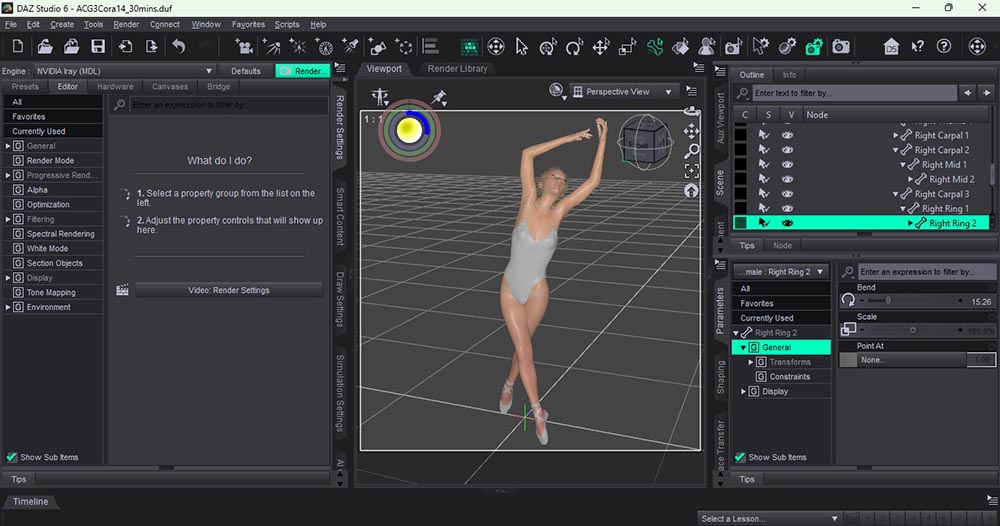The image size is (1000, 526).
Task: Create a new camera from the toolbar
Action: 244,47
